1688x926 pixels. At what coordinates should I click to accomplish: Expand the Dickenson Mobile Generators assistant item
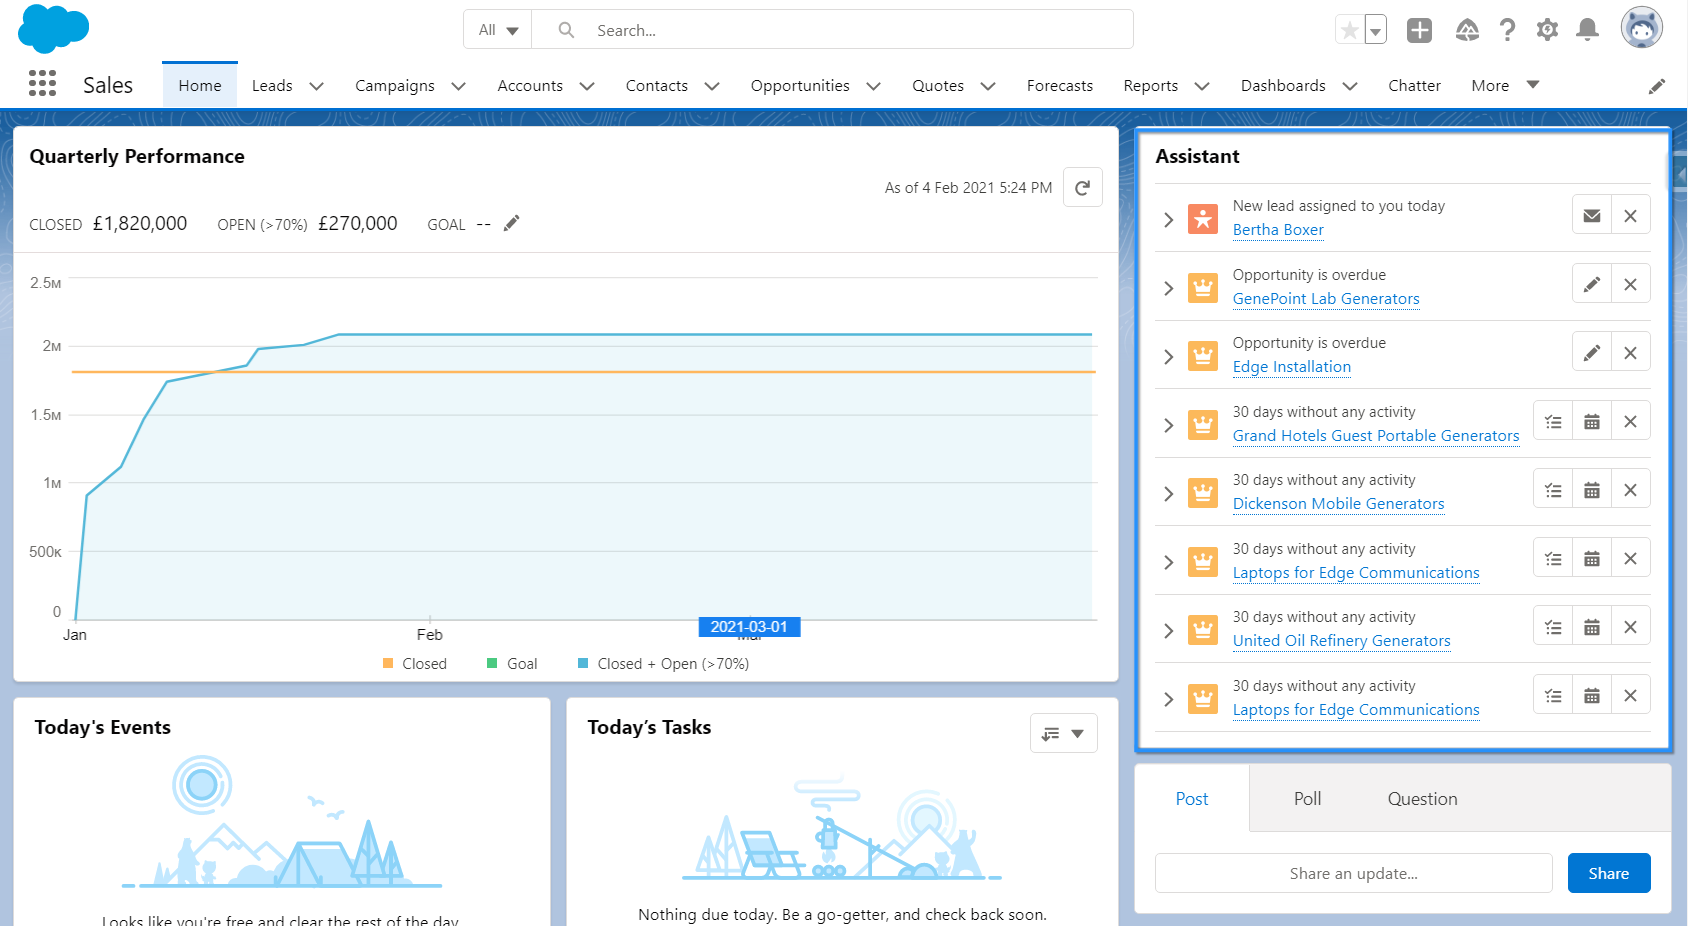coord(1168,493)
